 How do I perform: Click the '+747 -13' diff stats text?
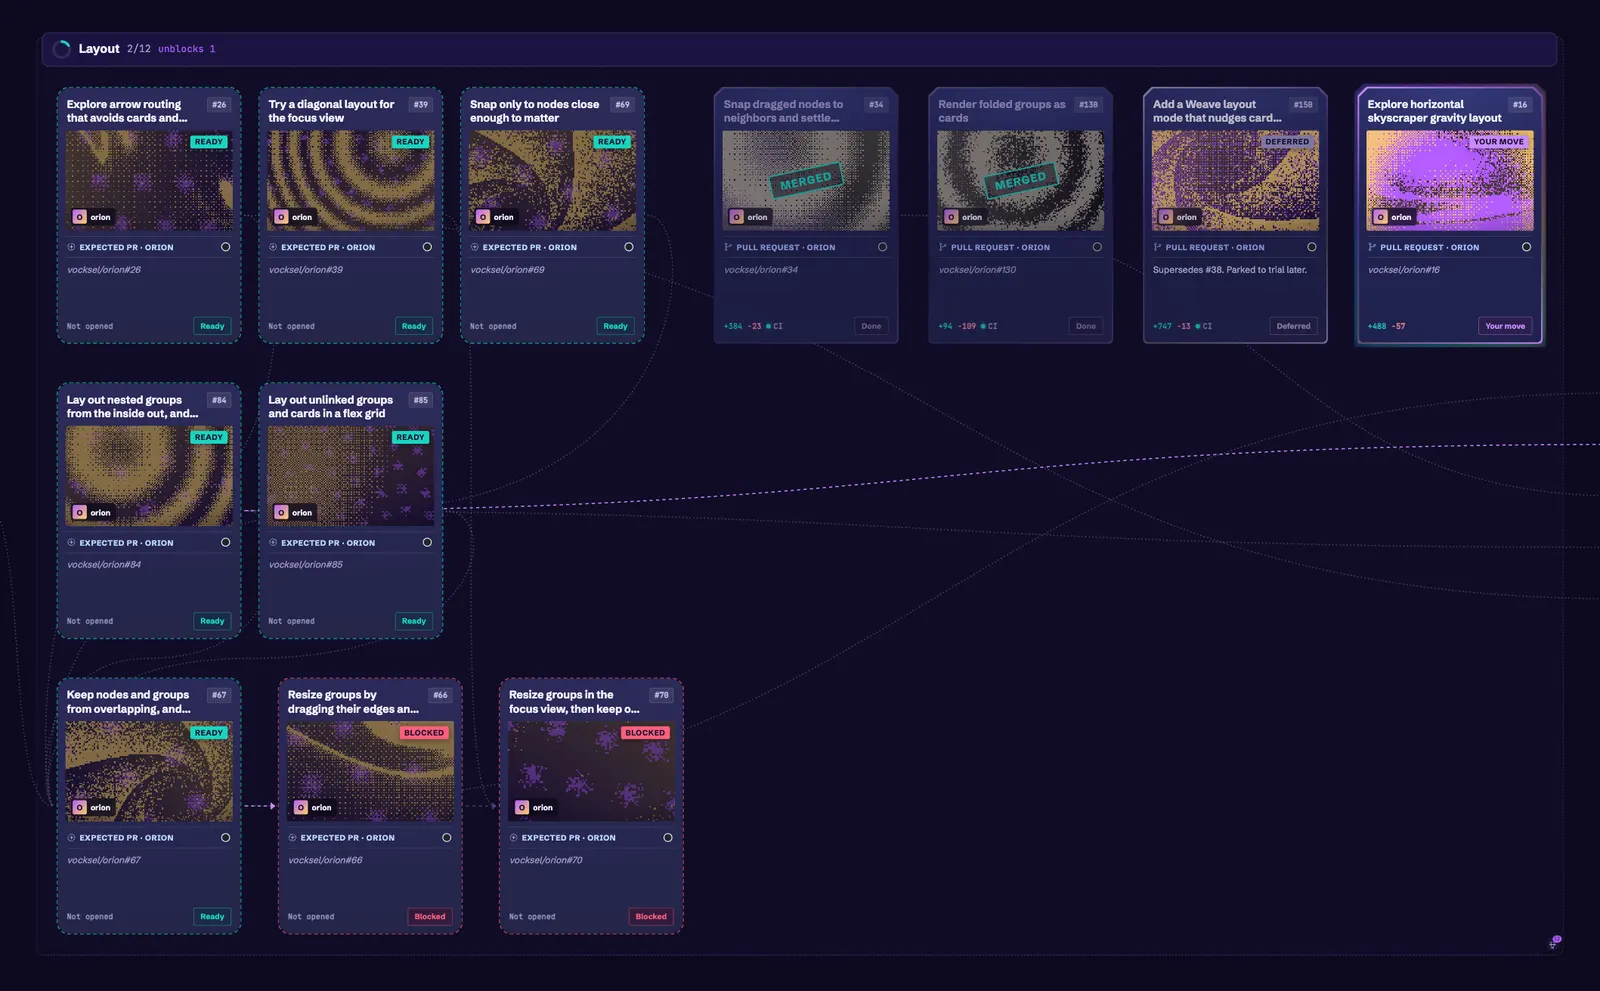point(1171,326)
